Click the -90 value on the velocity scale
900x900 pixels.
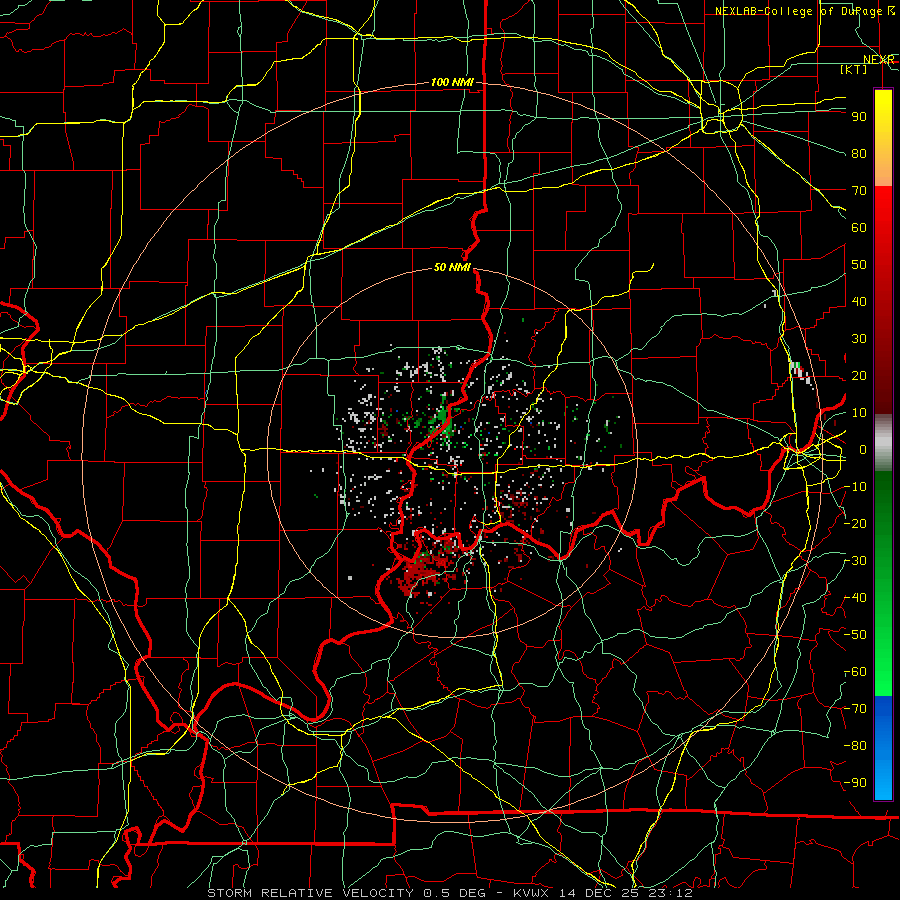coord(855,783)
